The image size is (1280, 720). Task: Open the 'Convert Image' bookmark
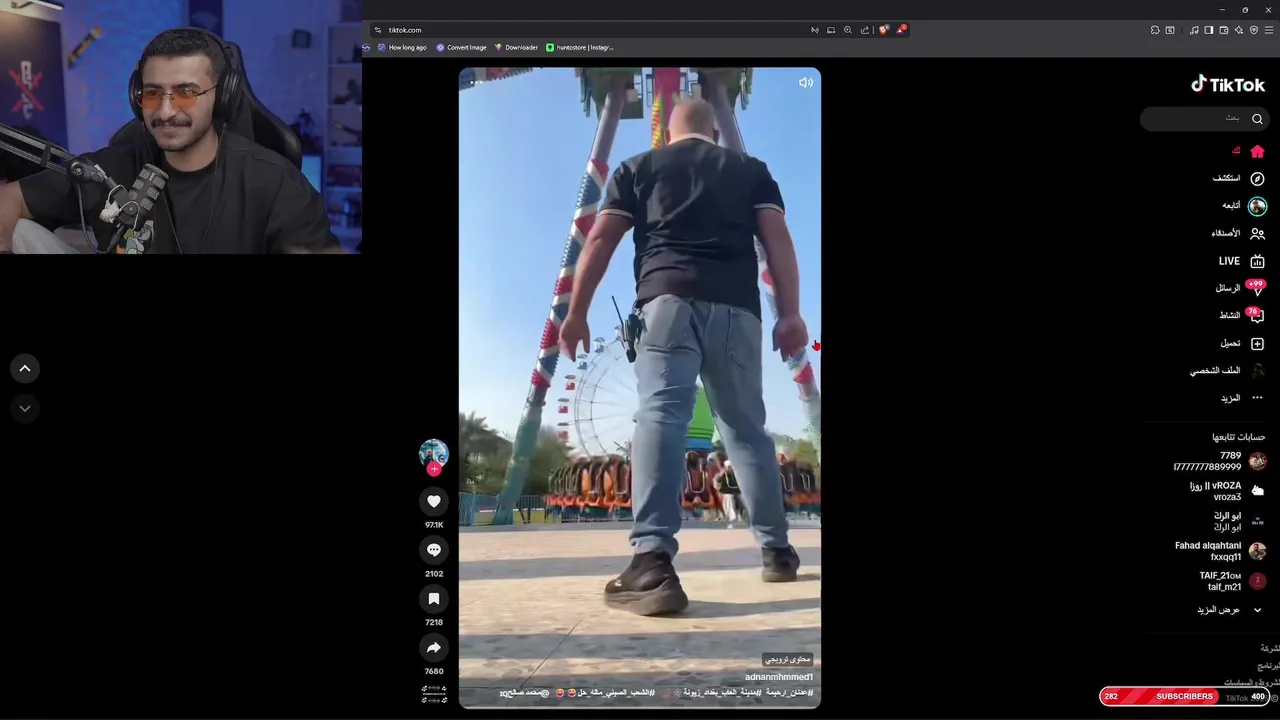pos(461,47)
